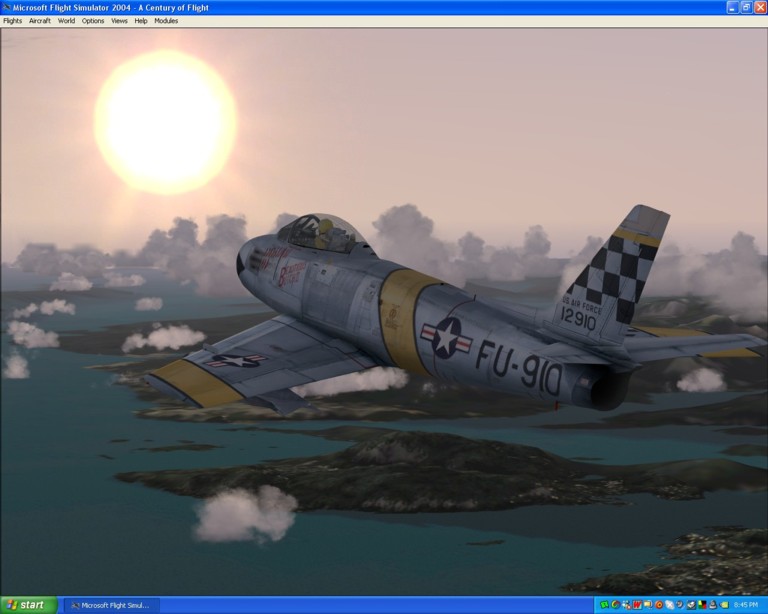Open the Aircraft menu
768x614 pixels.
(39, 20)
